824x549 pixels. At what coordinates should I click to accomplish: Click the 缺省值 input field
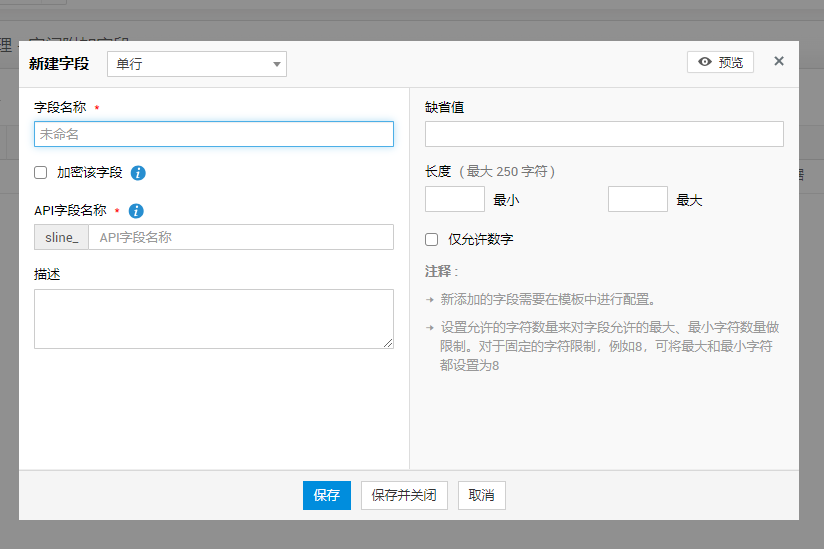click(x=604, y=134)
